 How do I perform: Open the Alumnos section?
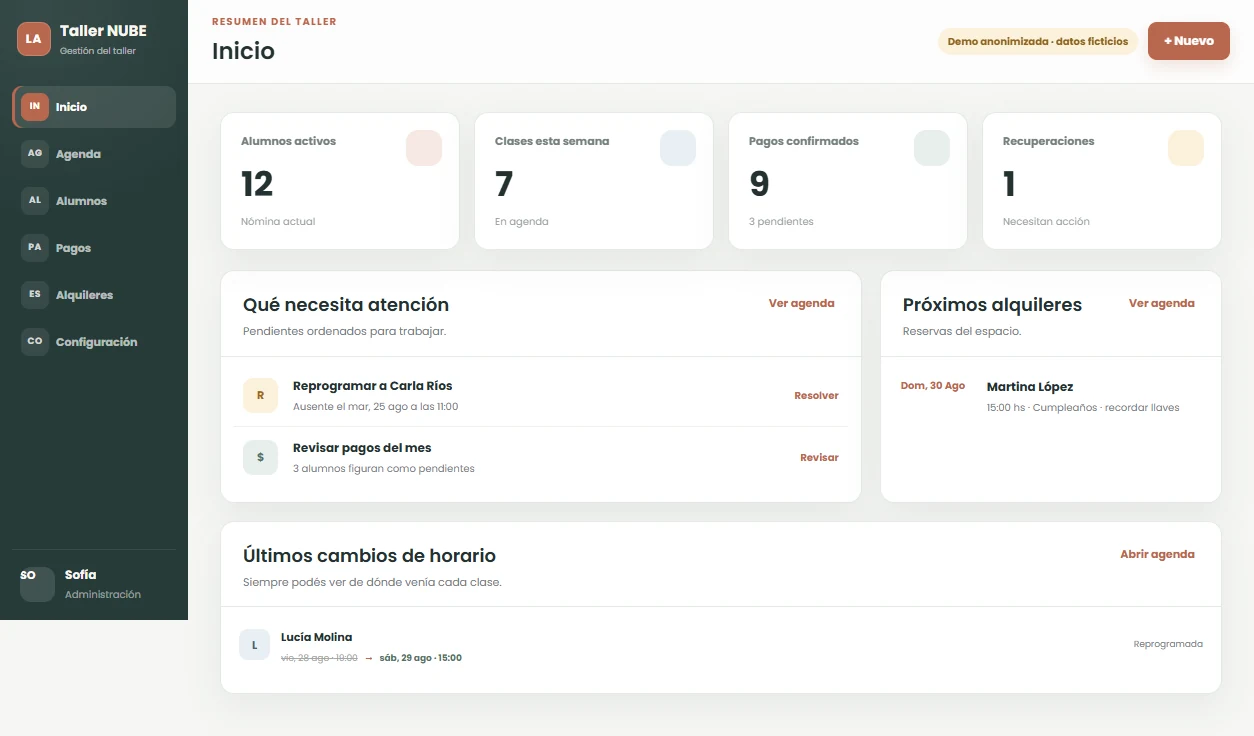coord(94,201)
